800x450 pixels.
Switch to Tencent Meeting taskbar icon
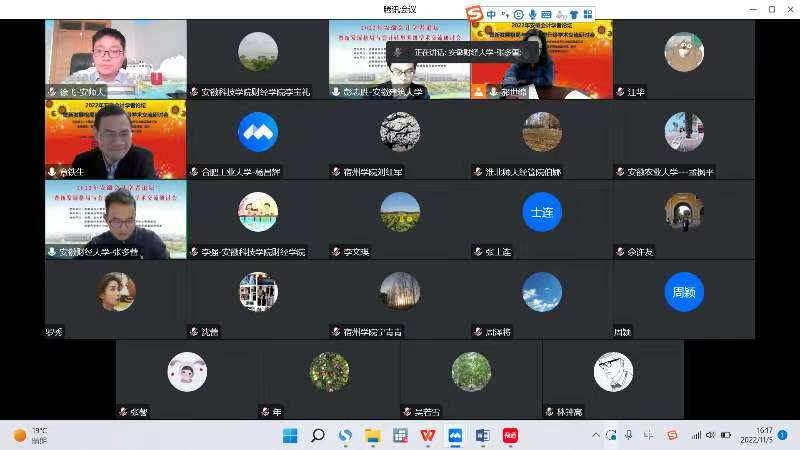pos(455,435)
